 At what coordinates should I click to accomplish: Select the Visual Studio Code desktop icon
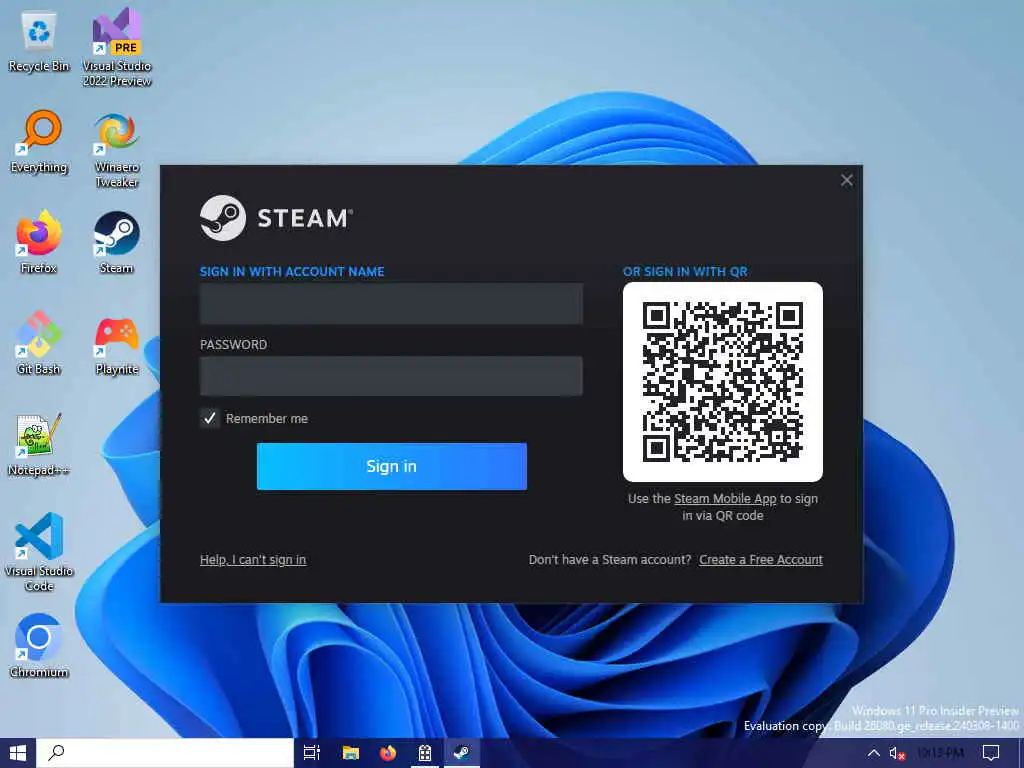(x=39, y=552)
